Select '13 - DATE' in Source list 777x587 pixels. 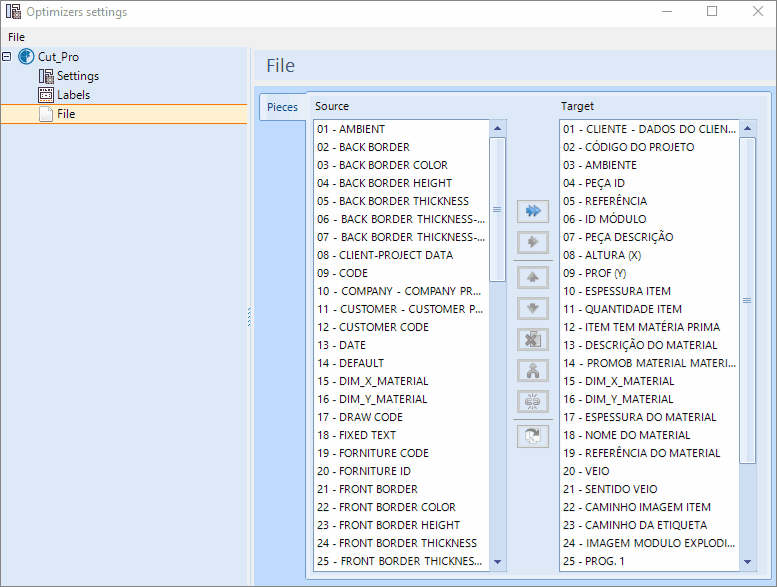(x=402, y=345)
